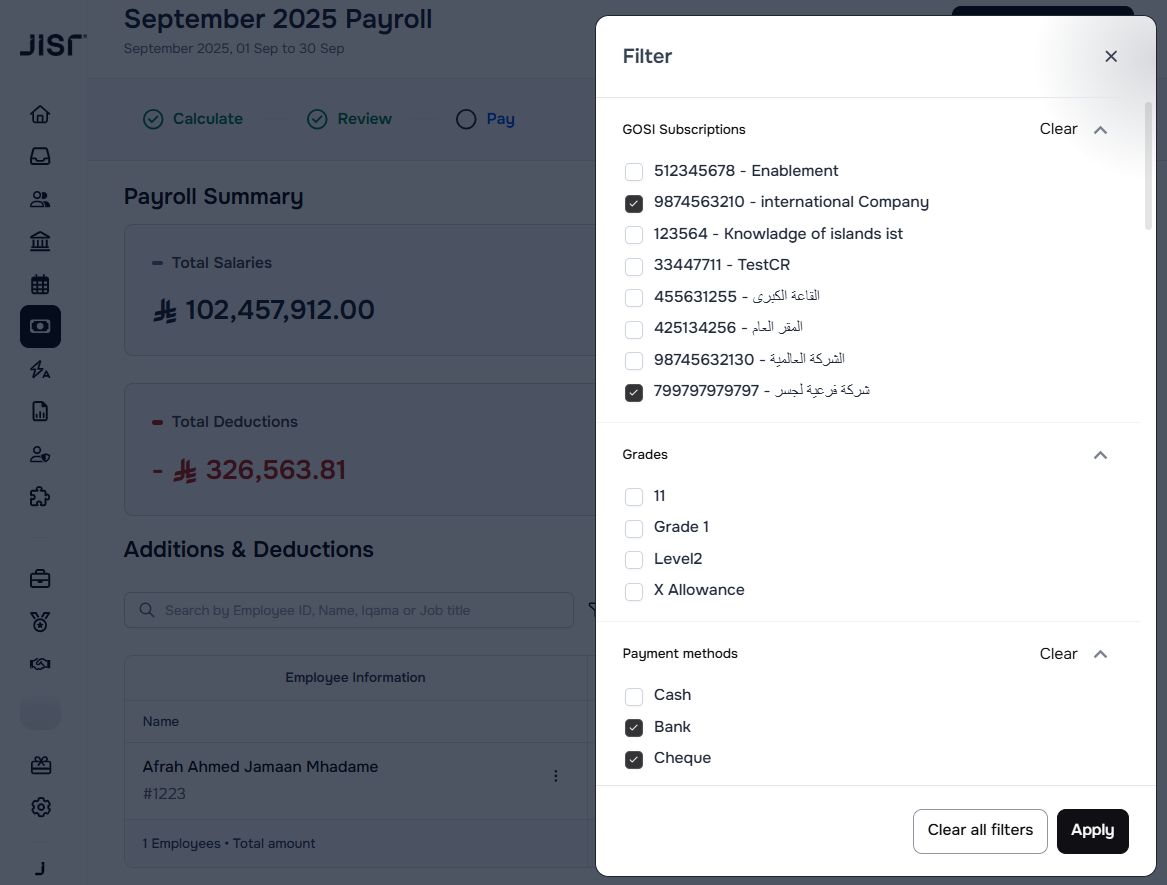Collapse the Grades section chevron
The width and height of the screenshot is (1167, 885).
[1100, 455]
